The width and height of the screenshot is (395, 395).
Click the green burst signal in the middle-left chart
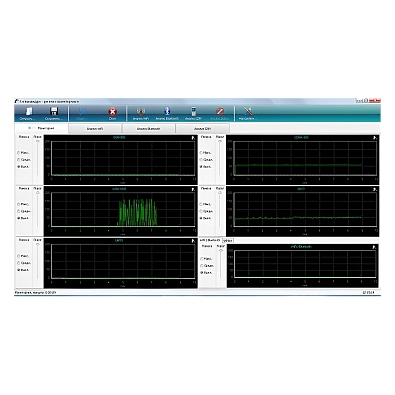(138, 212)
